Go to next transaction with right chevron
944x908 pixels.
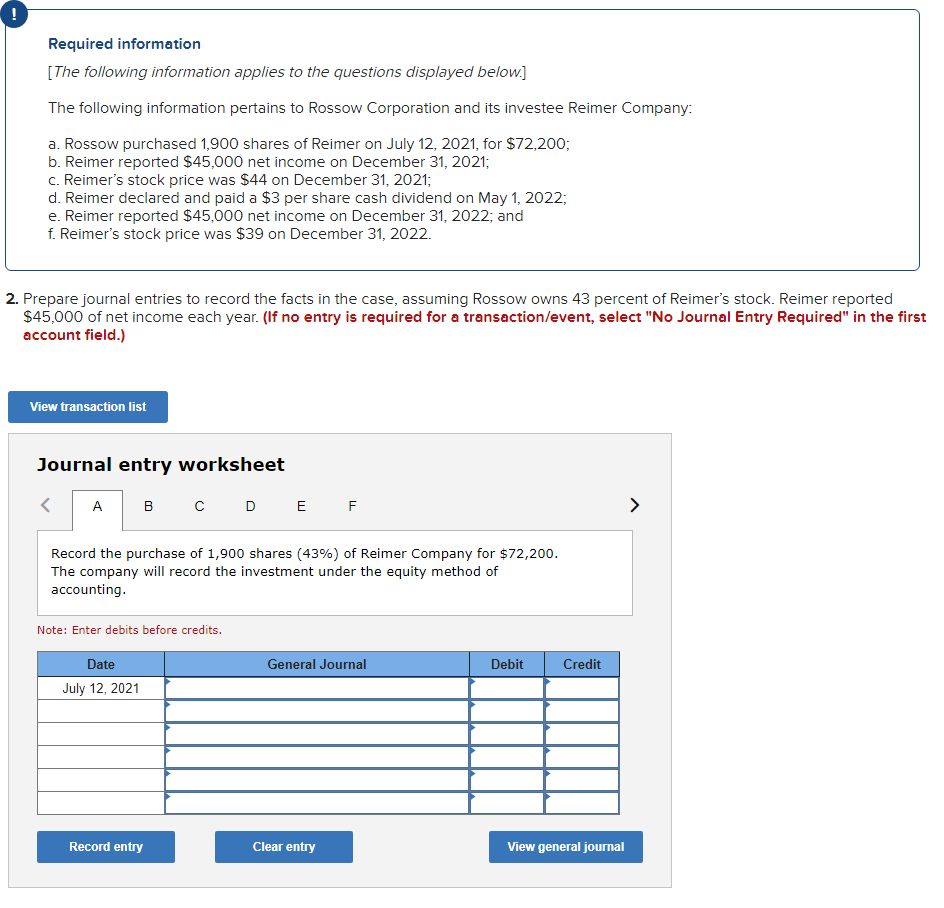pyautogui.click(x=634, y=505)
